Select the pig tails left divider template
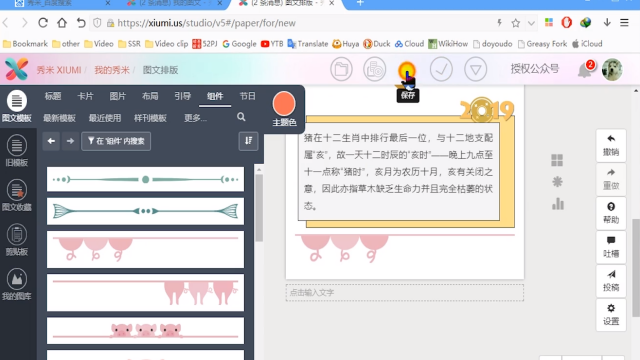The image size is (640, 360). tap(145, 249)
